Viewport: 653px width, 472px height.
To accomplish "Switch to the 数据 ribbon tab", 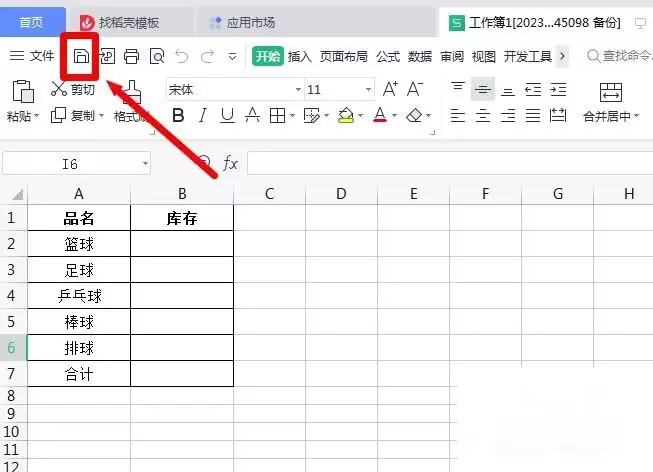I will (420, 56).
